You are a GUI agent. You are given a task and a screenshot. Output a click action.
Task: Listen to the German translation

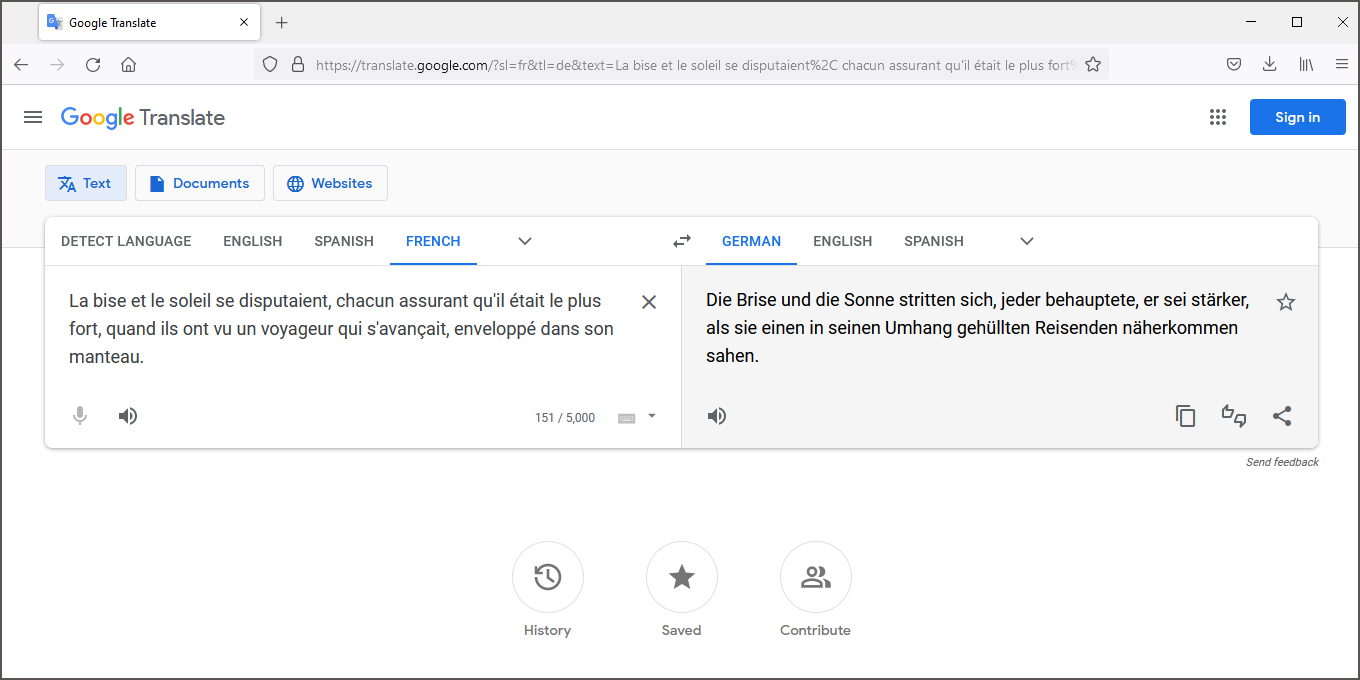click(x=717, y=416)
